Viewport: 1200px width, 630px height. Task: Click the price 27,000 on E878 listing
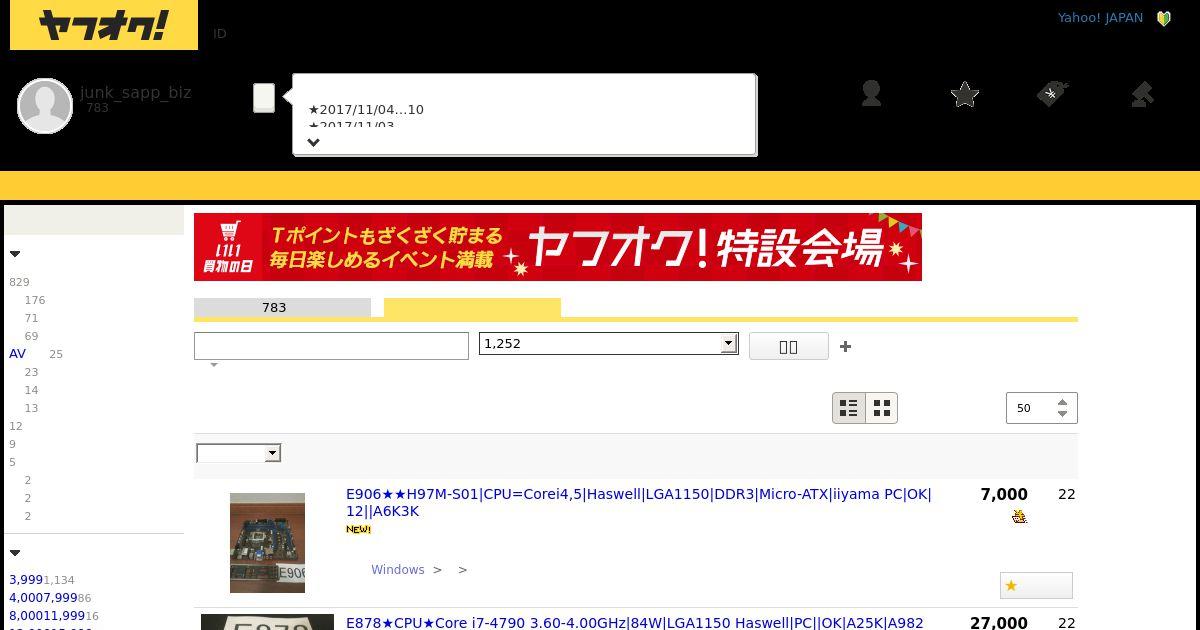(x=999, y=622)
